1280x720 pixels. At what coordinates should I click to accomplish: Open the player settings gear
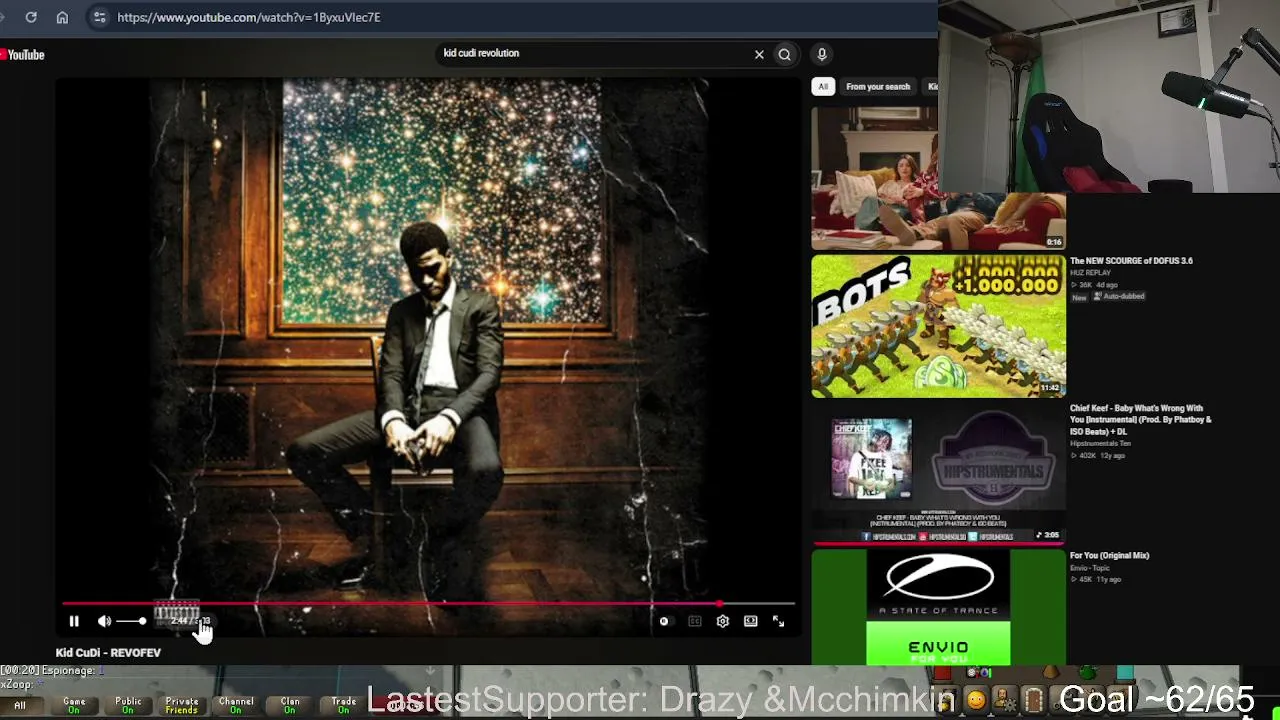723,621
